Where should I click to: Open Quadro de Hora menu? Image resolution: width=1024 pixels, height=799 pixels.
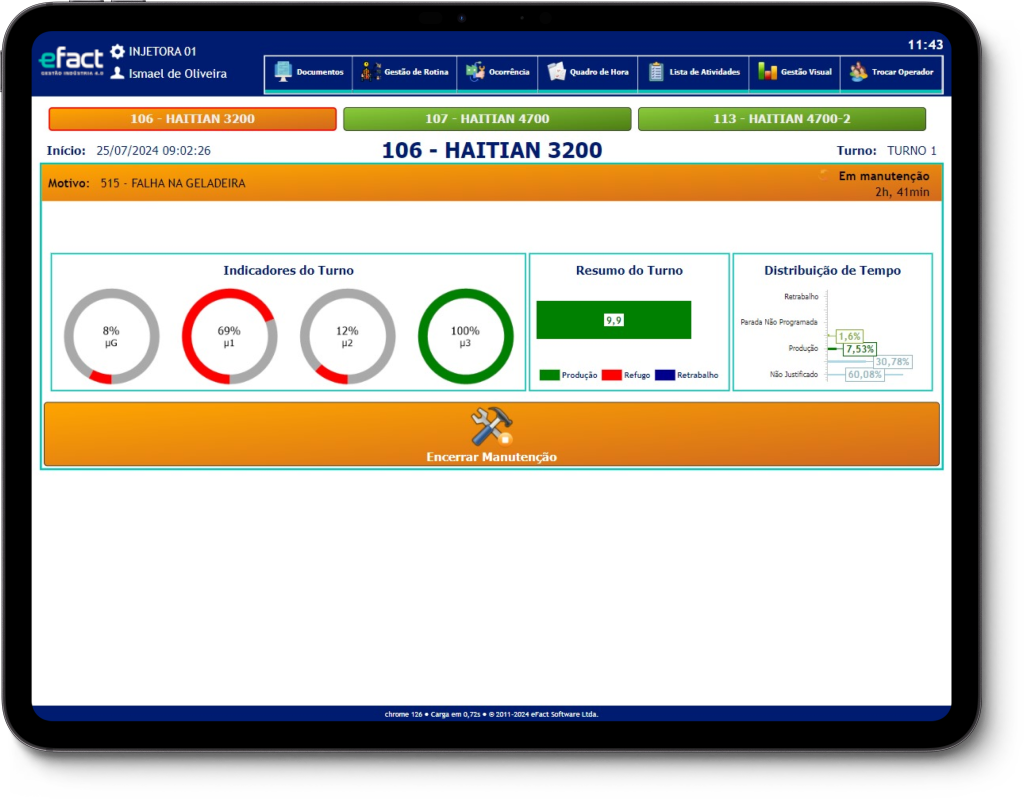588,73
